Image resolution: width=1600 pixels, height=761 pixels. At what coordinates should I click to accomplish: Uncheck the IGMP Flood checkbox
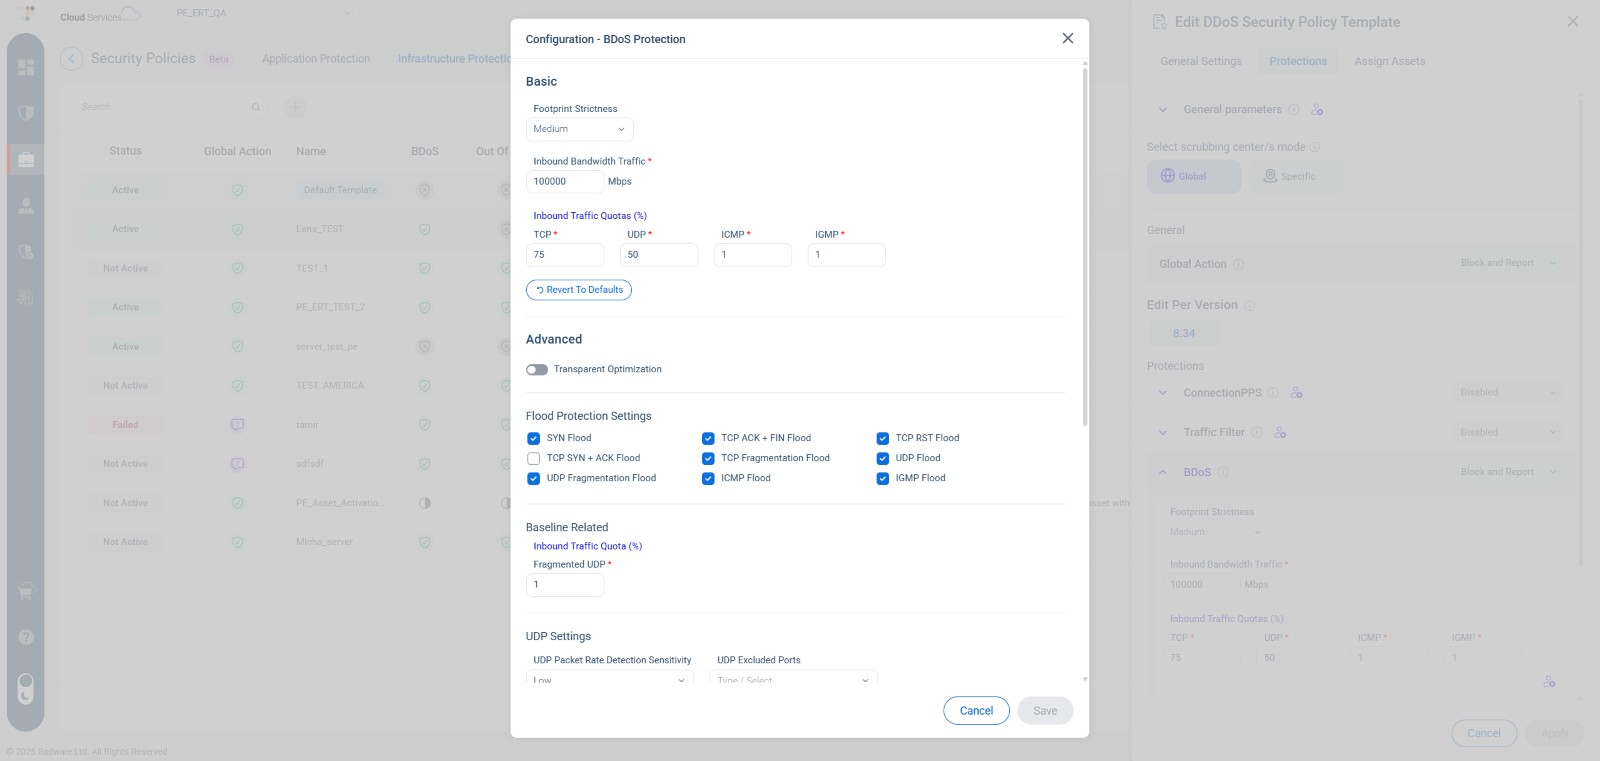point(883,478)
